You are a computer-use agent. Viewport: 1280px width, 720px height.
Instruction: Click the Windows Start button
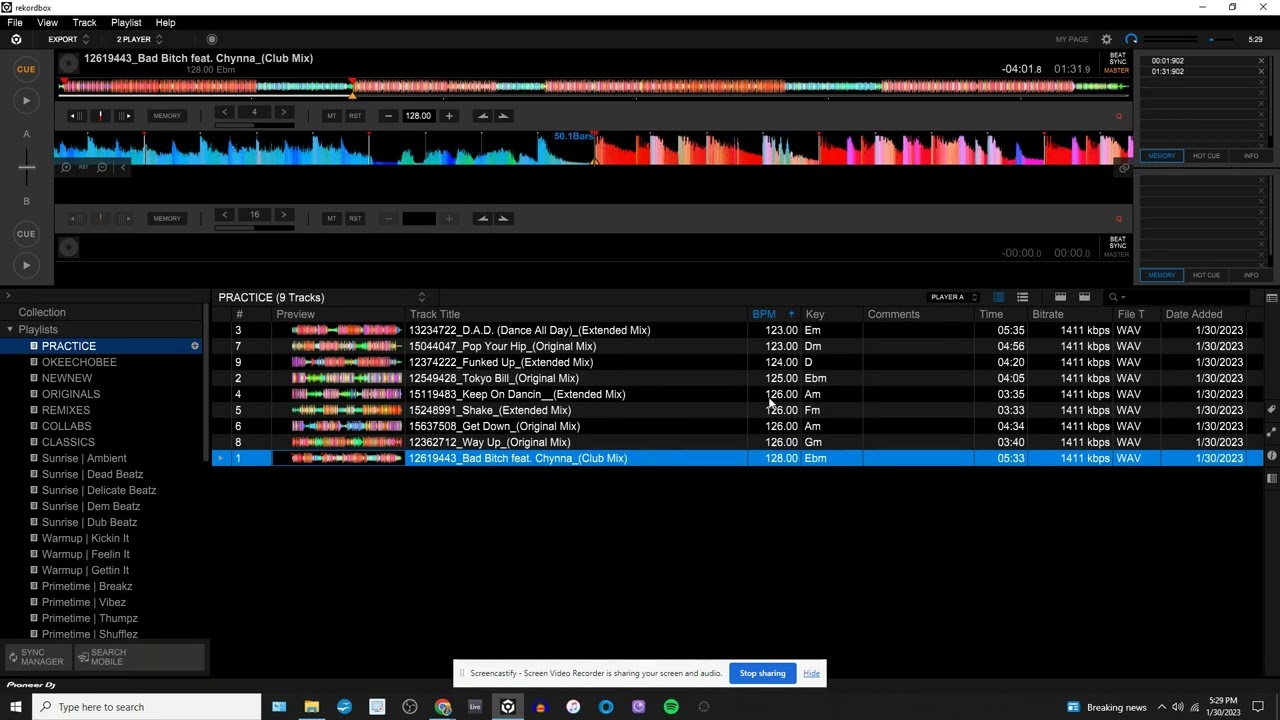[x=16, y=707]
